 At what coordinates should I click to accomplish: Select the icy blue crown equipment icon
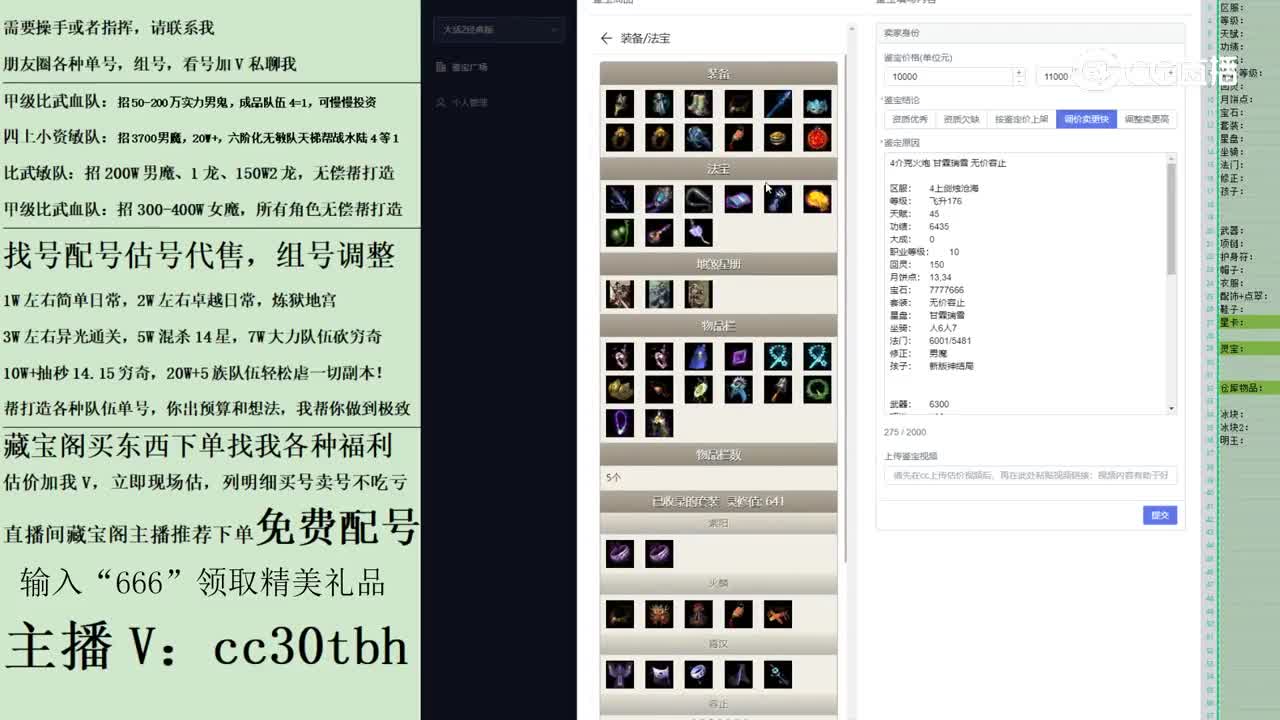click(818, 104)
